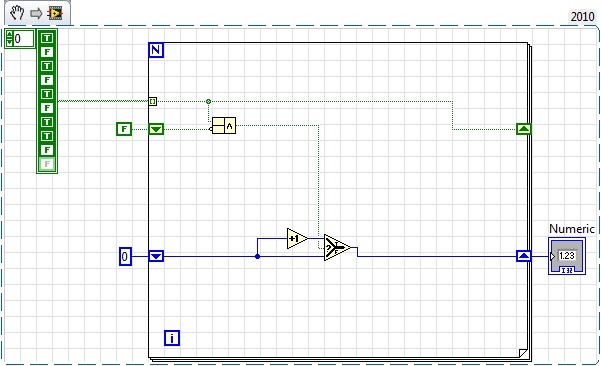601x366 pixels.
Task: Click the numeric constant 0 box
Action: pyautogui.click(x=125, y=256)
